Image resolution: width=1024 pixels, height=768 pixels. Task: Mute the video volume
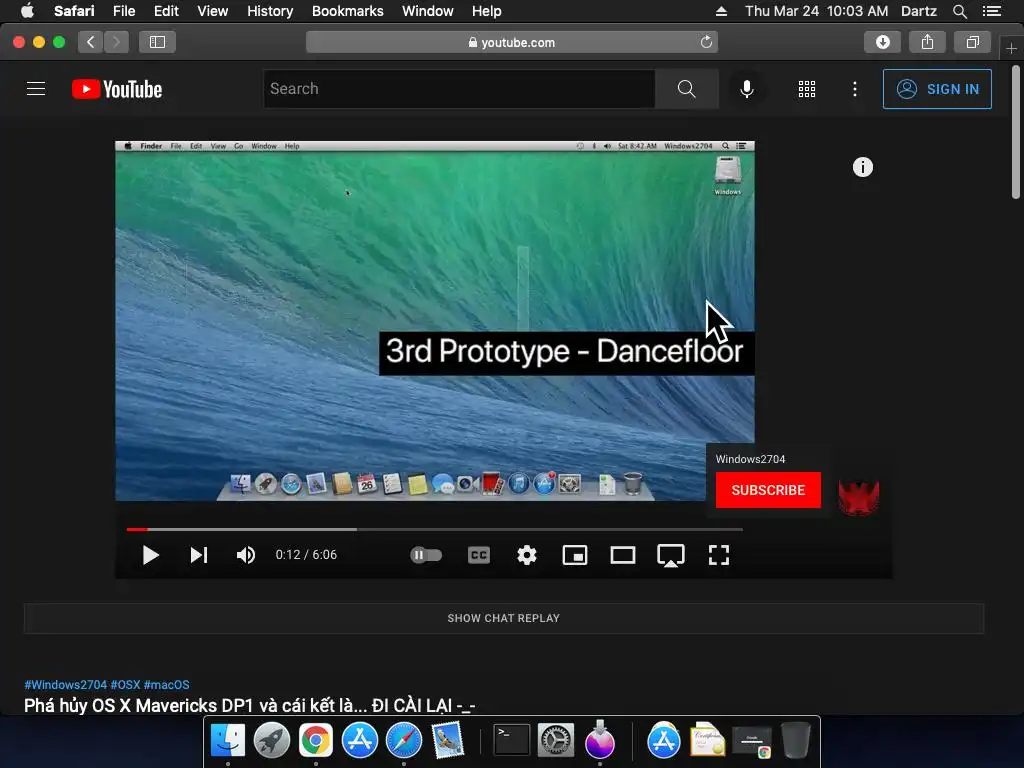[246, 555]
